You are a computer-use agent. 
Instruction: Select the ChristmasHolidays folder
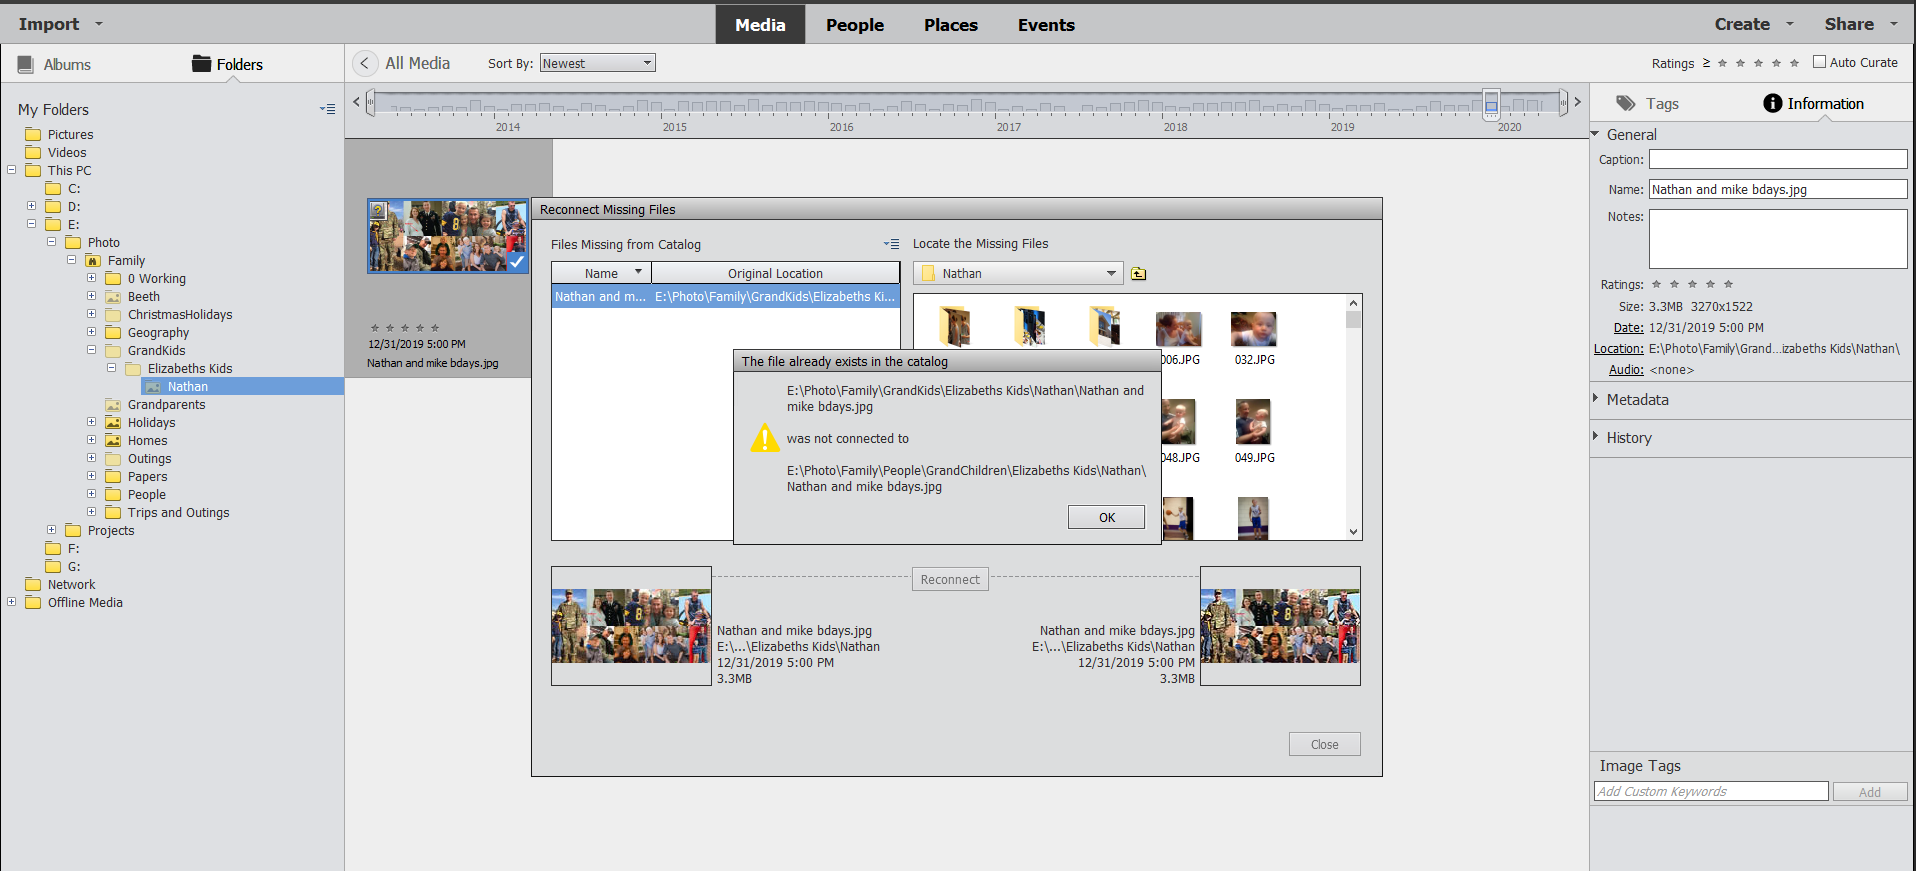click(x=180, y=315)
